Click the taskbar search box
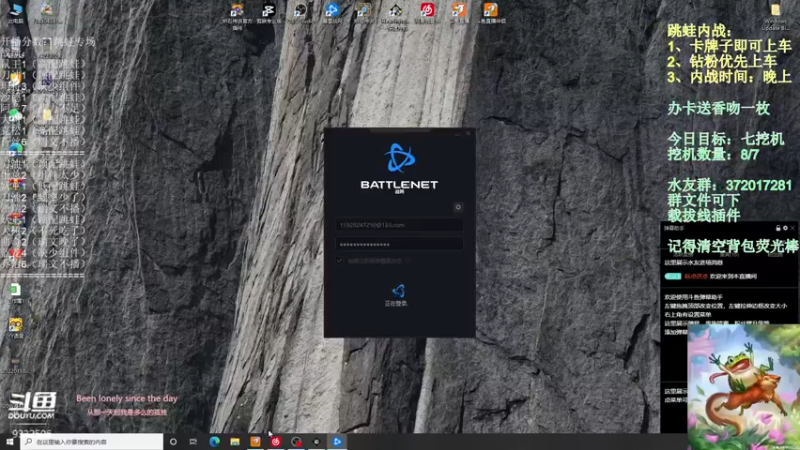800x450 pixels. point(92,442)
